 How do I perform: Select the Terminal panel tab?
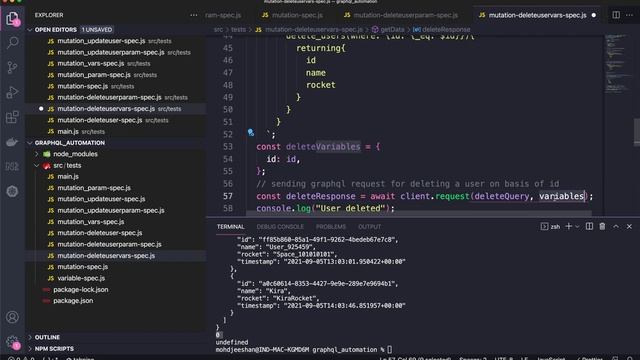231,227
